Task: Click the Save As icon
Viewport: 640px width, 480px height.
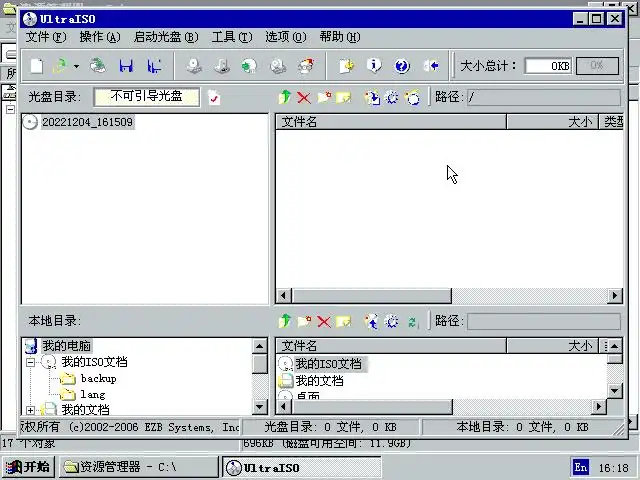Action: pyautogui.click(x=154, y=66)
